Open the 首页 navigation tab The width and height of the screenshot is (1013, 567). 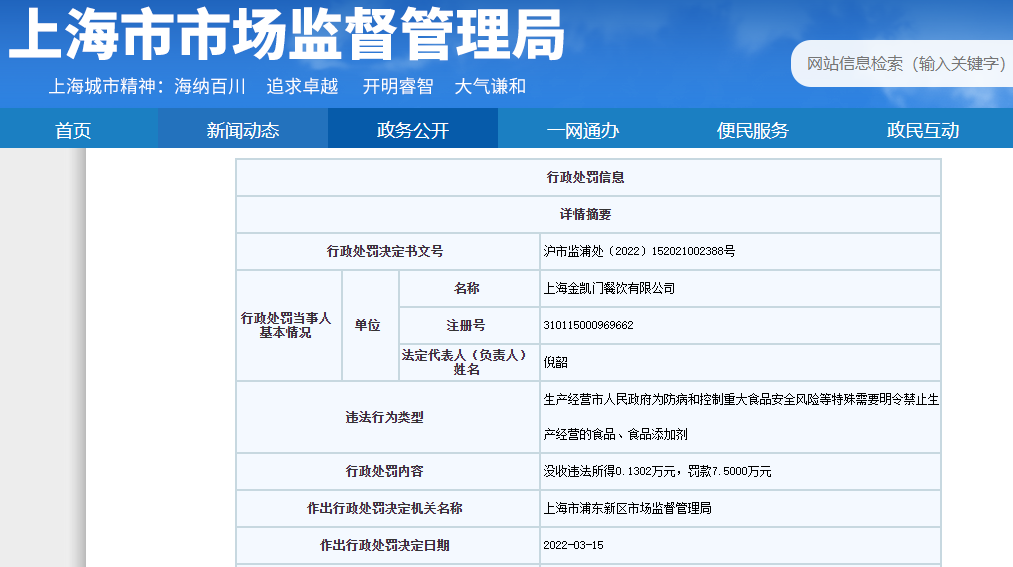click(x=73, y=130)
